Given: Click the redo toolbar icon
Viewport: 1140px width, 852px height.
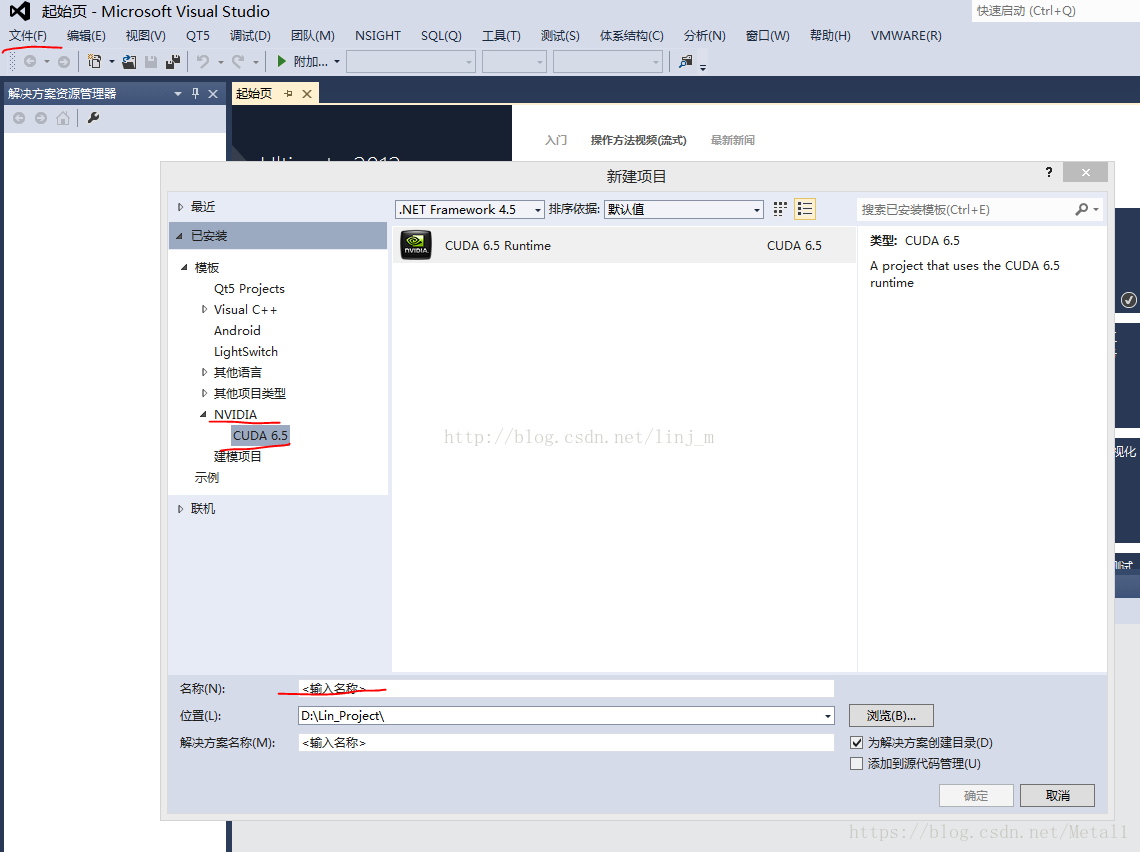Looking at the screenshot, I should pyautogui.click(x=238, y=62).
